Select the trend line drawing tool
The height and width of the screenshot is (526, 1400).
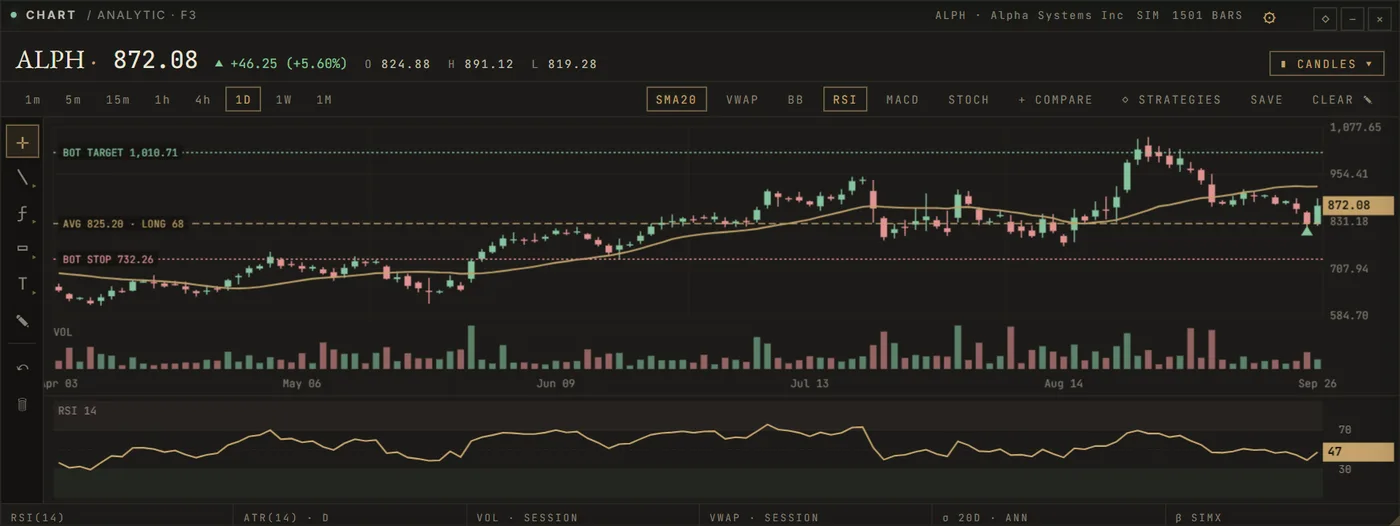pyautogui.click(x=23, y=178)
